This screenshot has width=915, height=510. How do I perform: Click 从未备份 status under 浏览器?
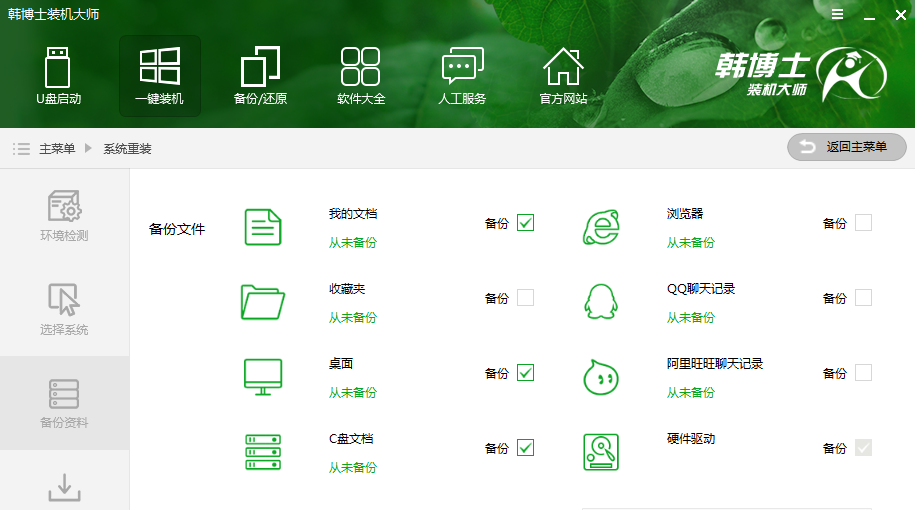coord(691,243)
